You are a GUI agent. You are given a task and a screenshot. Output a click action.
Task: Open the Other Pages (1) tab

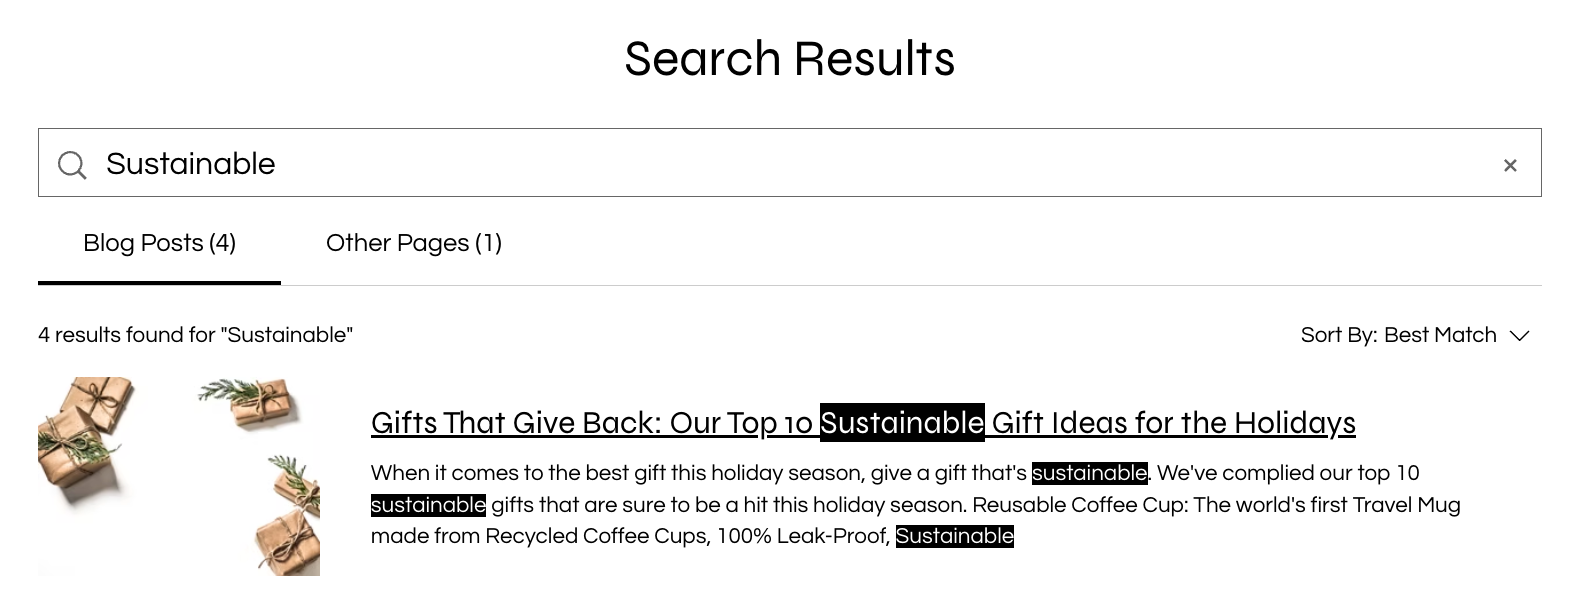coord(413,243)
